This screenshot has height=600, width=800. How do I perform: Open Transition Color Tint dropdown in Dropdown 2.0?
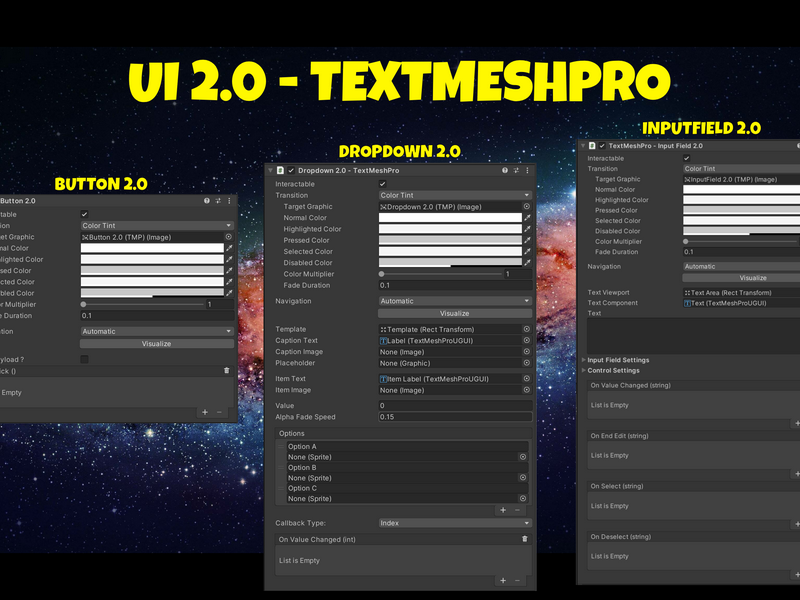(455, 195)
